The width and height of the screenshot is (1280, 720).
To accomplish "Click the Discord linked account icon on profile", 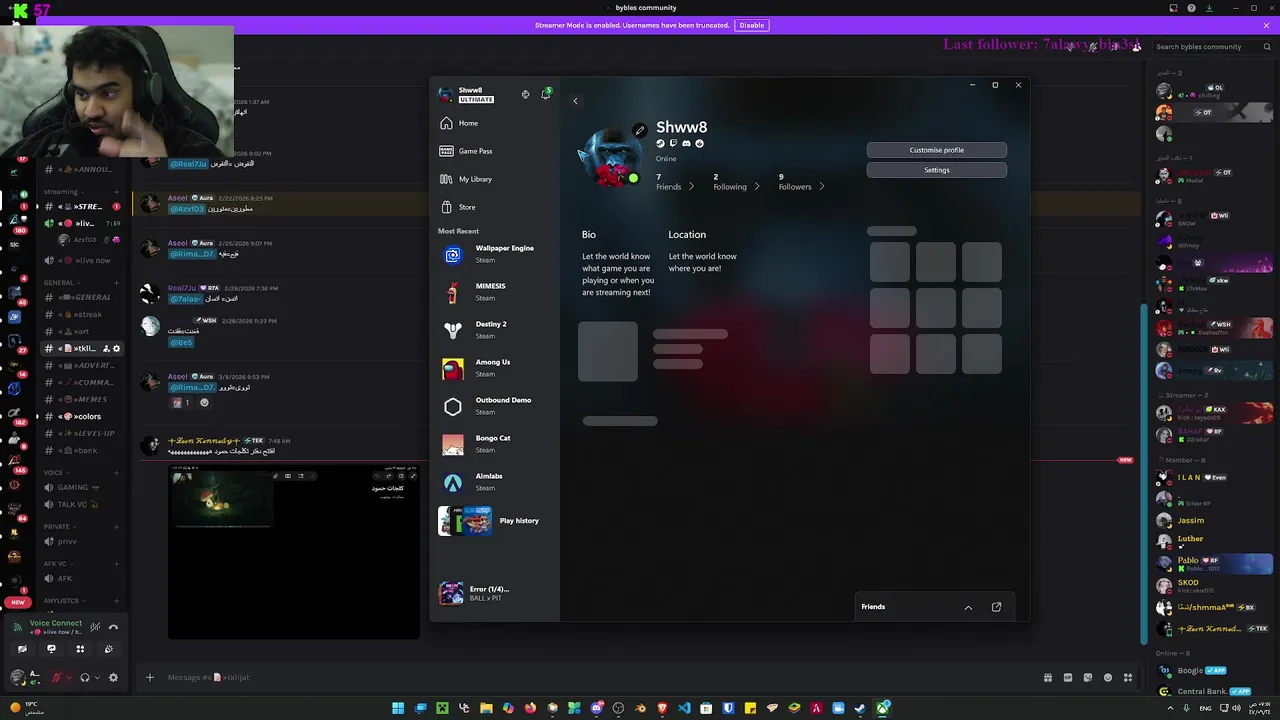I will [686, 144].
